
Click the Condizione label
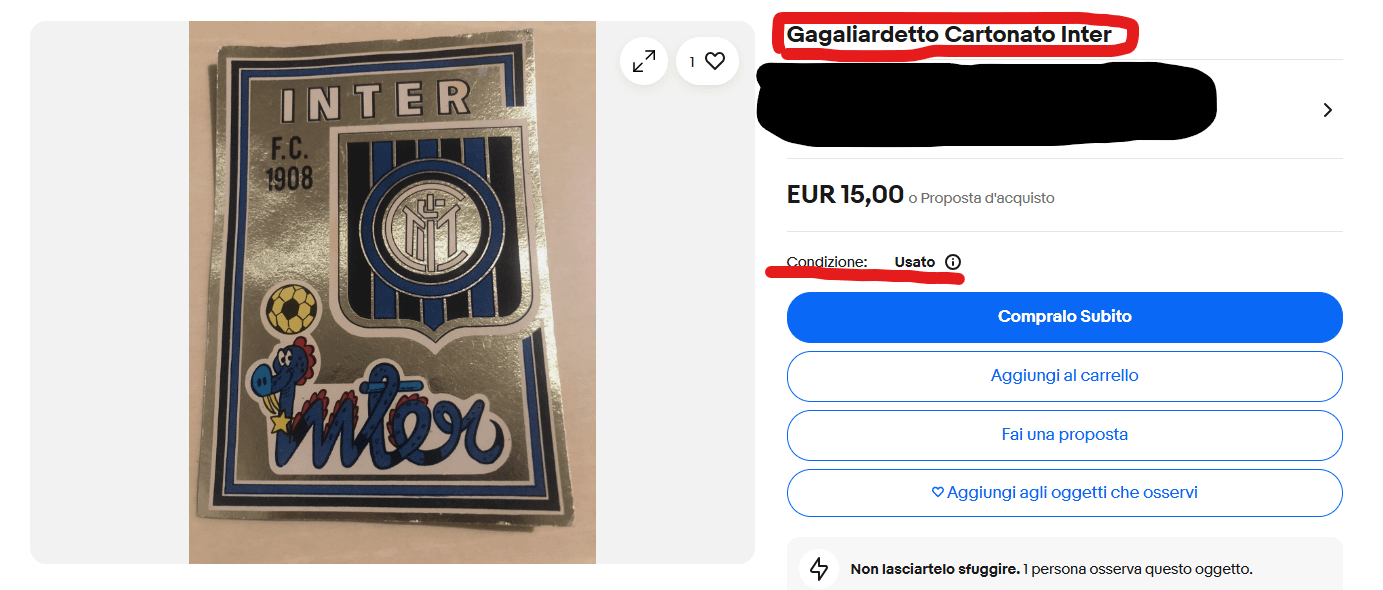pyautogui.click(x=827, y=262)
